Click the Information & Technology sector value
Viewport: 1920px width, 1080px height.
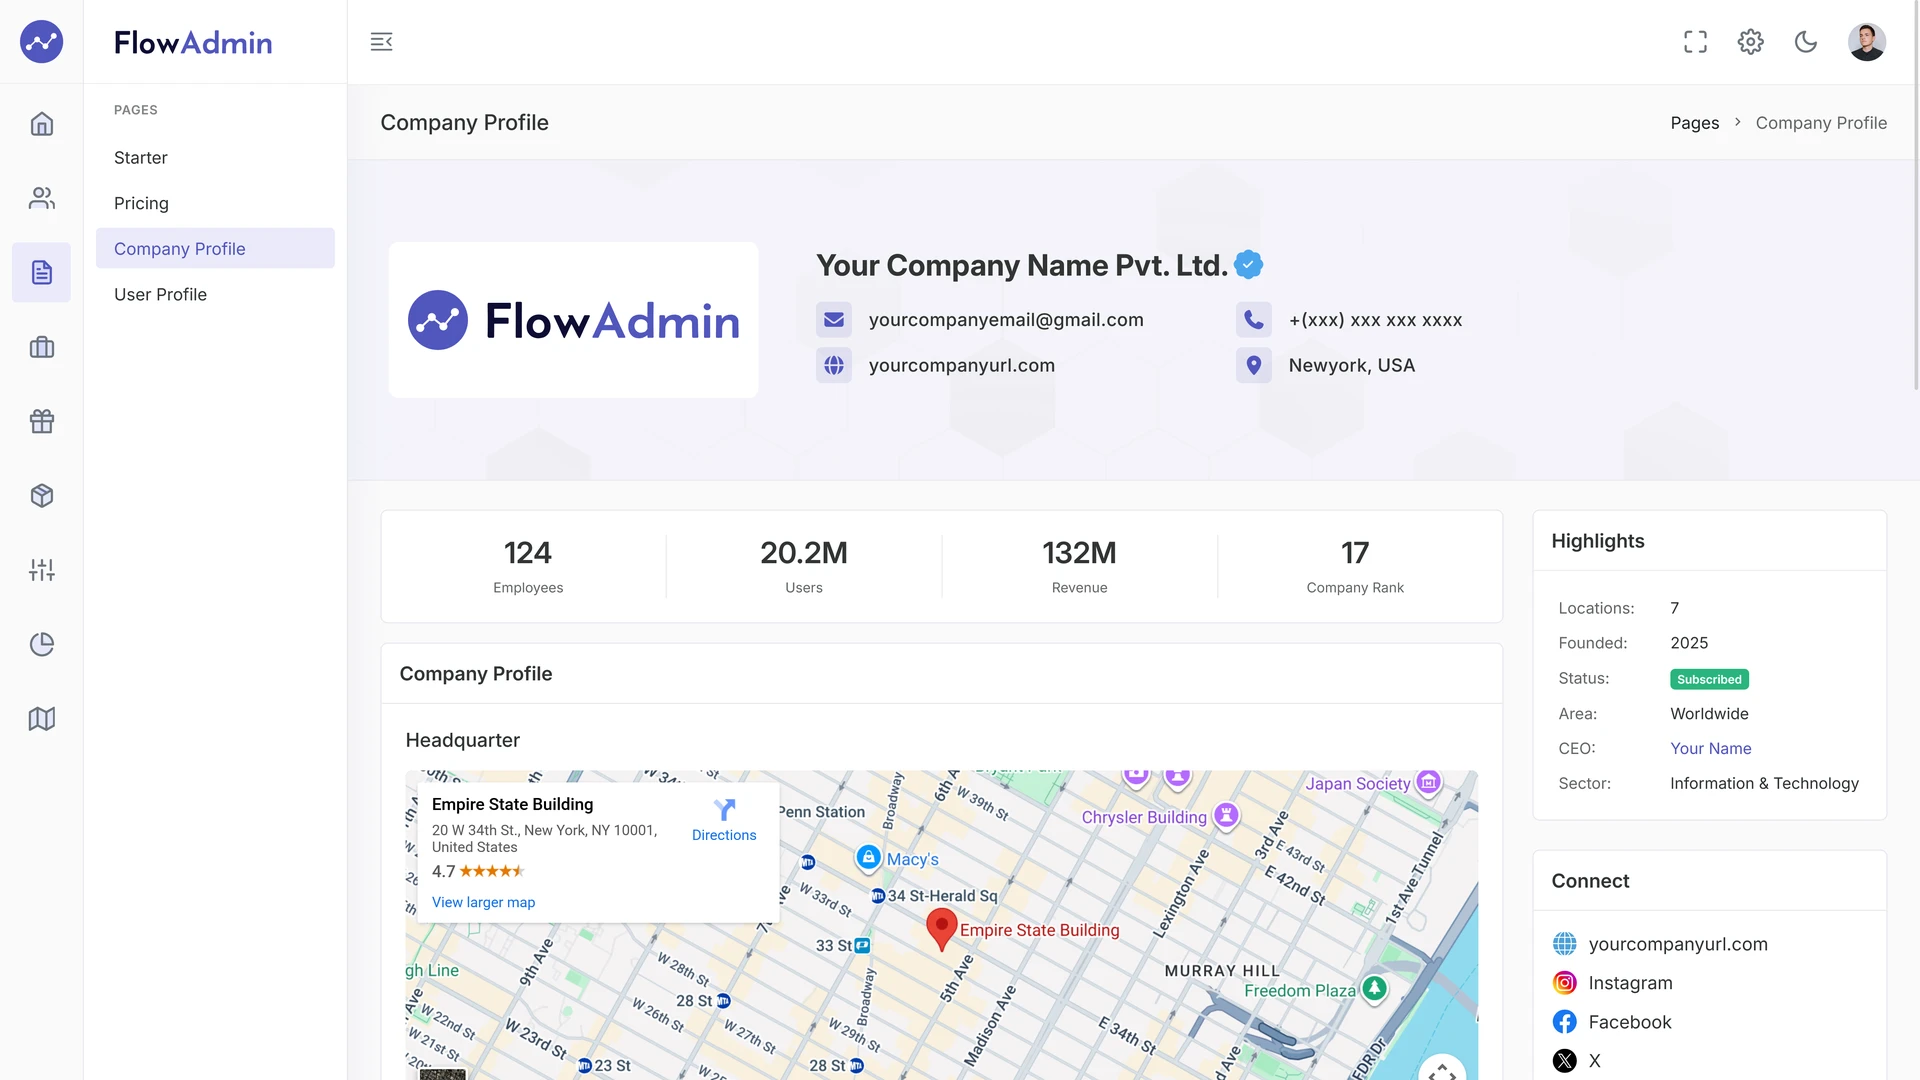[x=1764, y=783]
